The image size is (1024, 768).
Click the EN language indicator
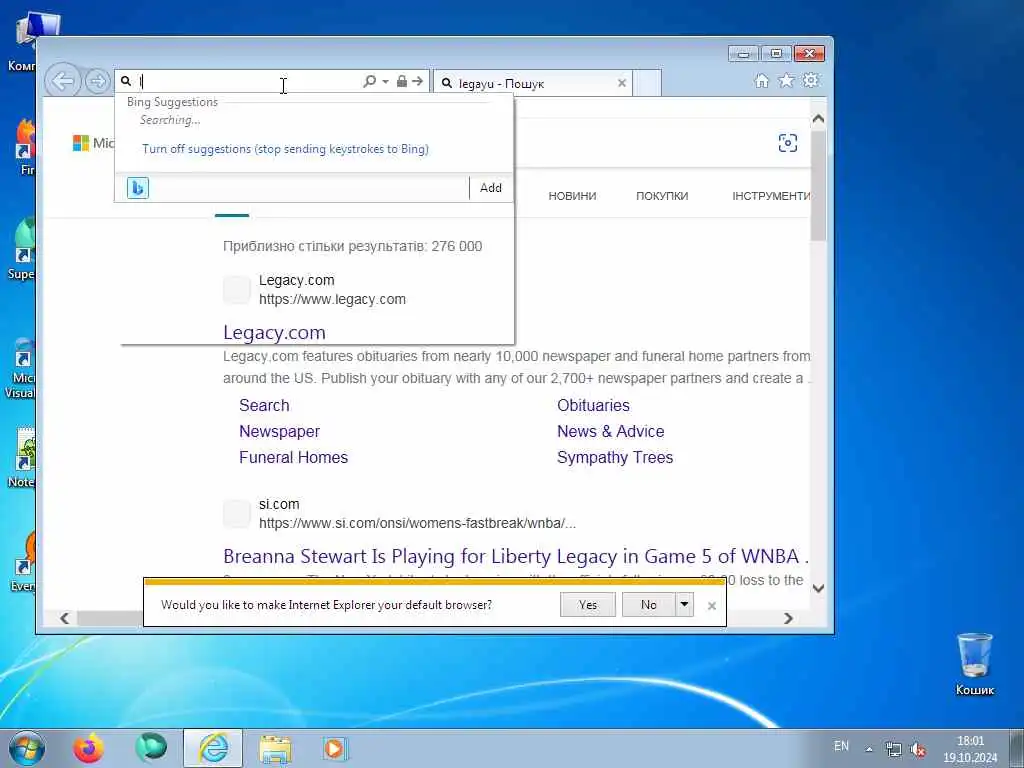pos(841,746)
